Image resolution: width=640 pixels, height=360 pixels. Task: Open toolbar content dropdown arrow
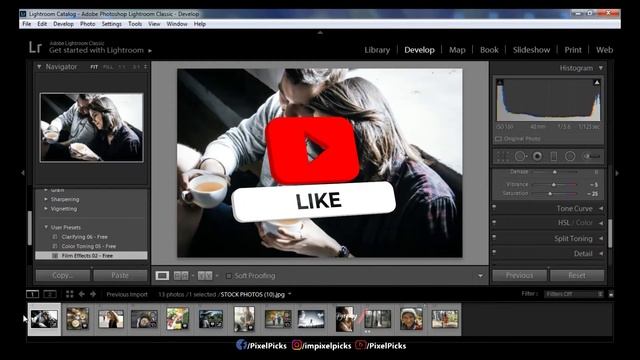point(480,276)
